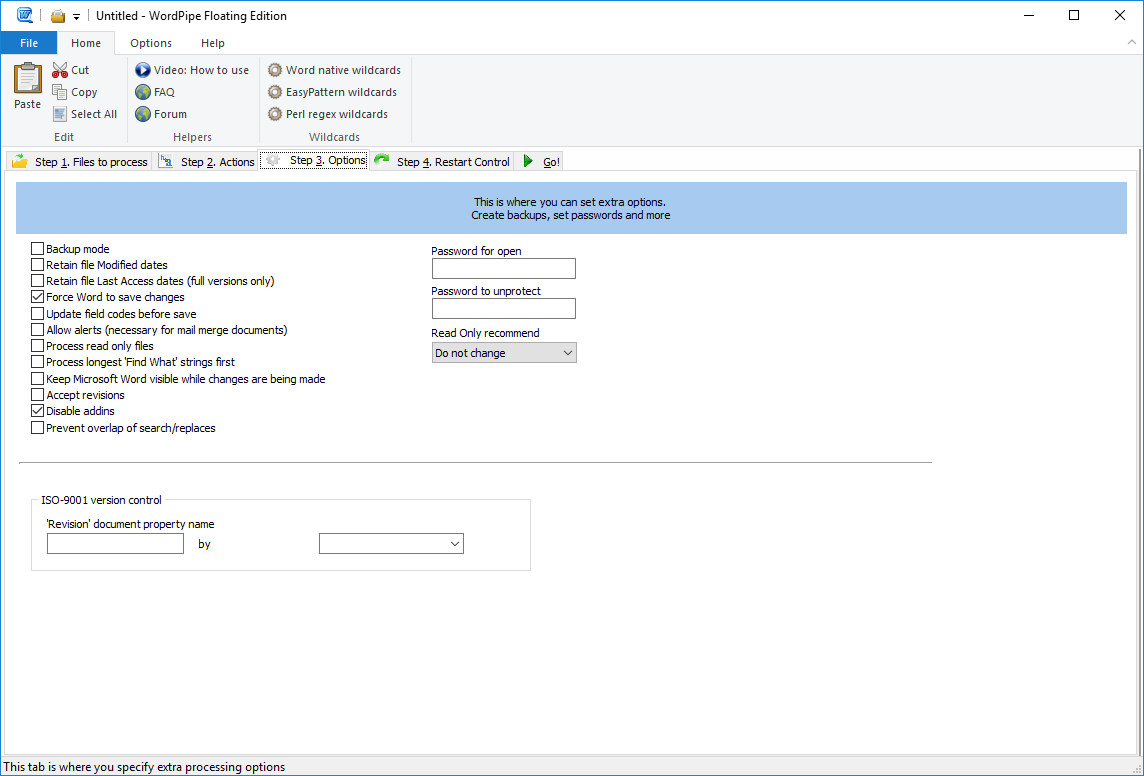Image resolution: width=1144 pixels, height=776 pixels.
Task: Go to Step 2. Actions tab
Action: click(x=207, y=162)
